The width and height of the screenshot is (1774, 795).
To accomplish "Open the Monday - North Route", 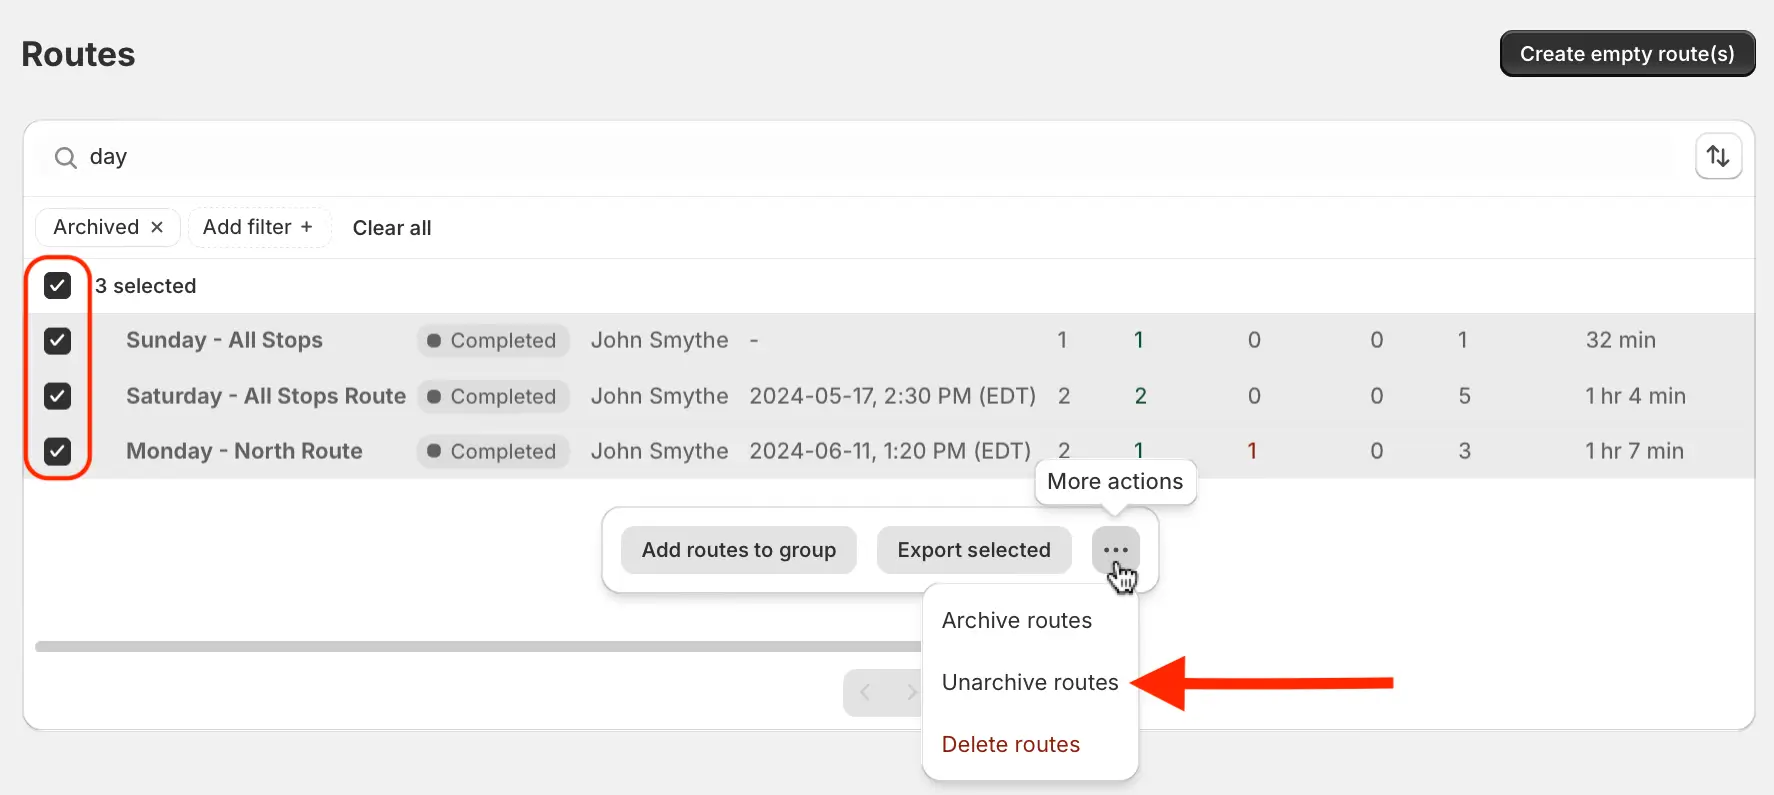I will tap(244, 451).
